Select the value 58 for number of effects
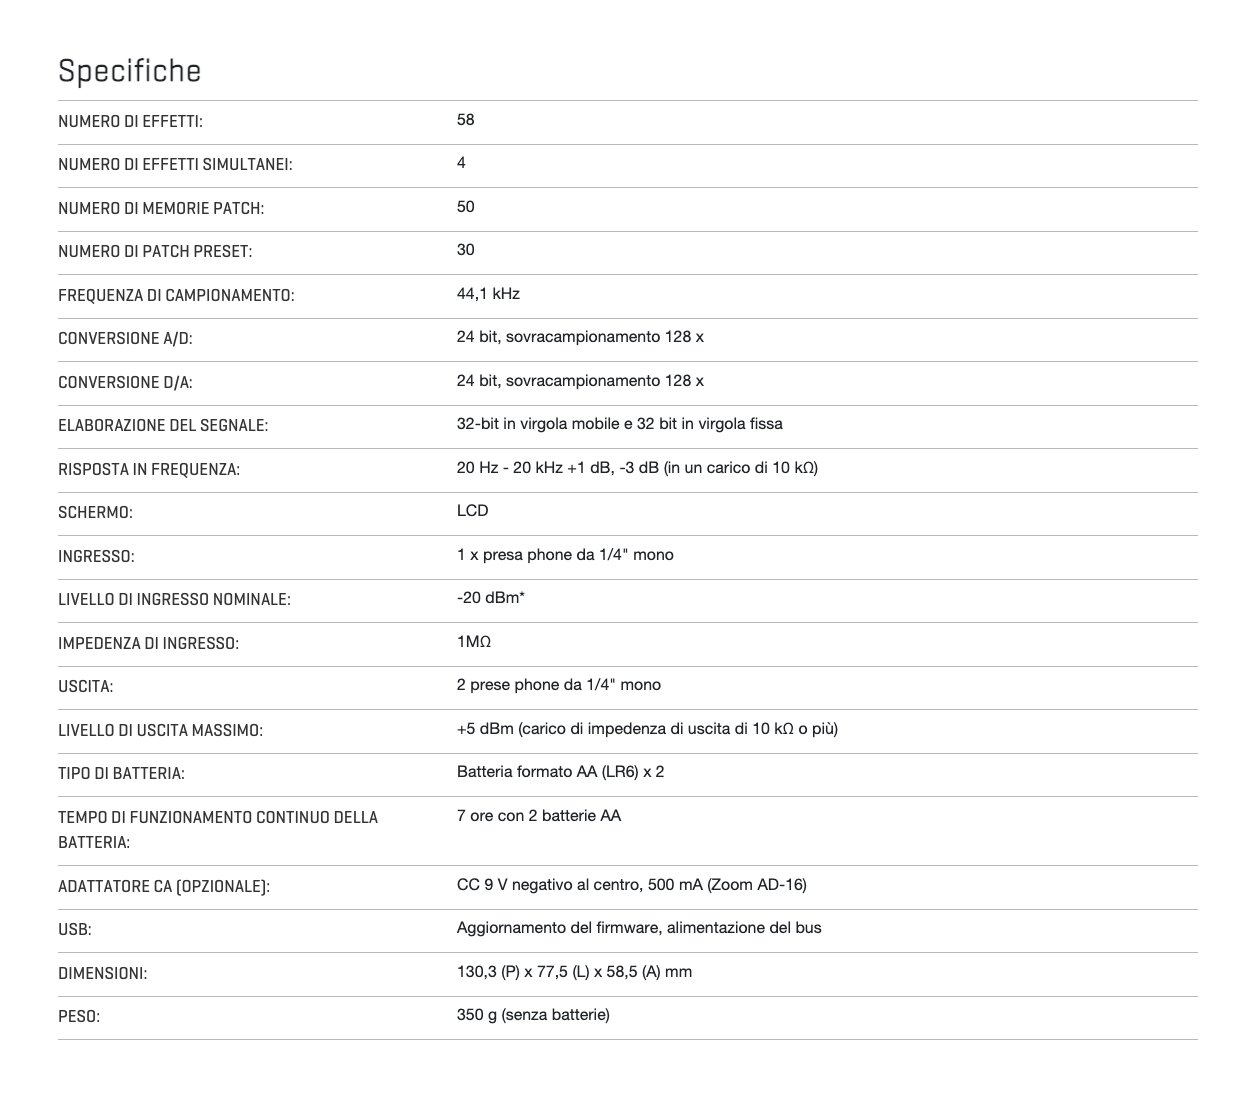 465,120
